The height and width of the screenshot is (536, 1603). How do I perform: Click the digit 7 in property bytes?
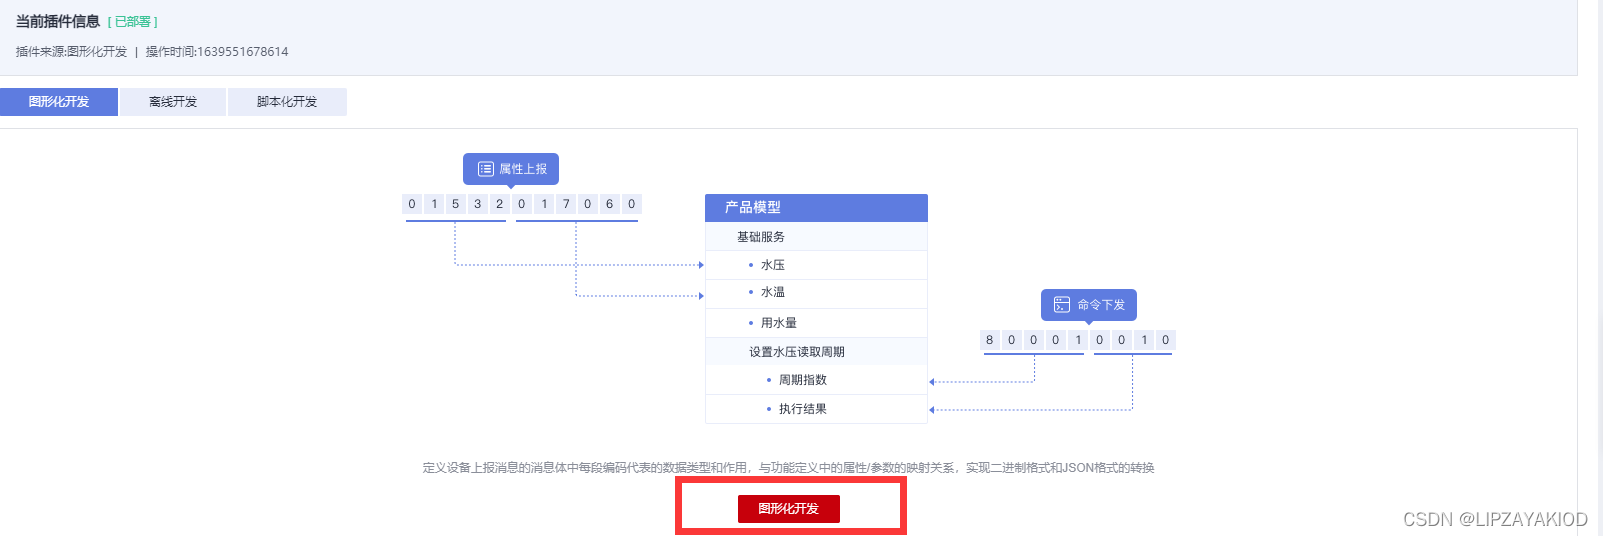[x=566, y=204]
